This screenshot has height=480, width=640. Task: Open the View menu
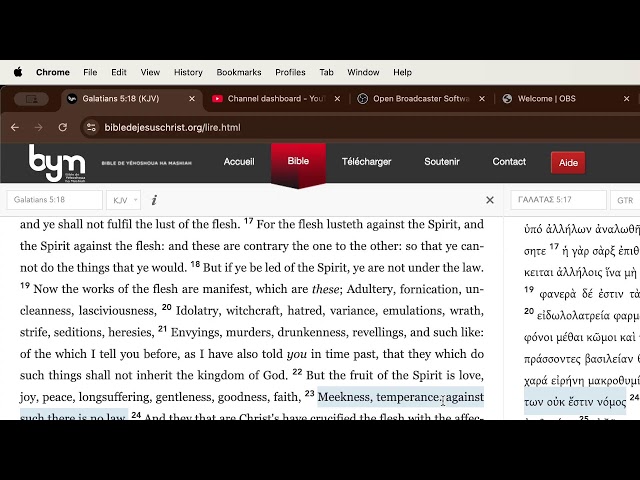[x=150, y=72]
